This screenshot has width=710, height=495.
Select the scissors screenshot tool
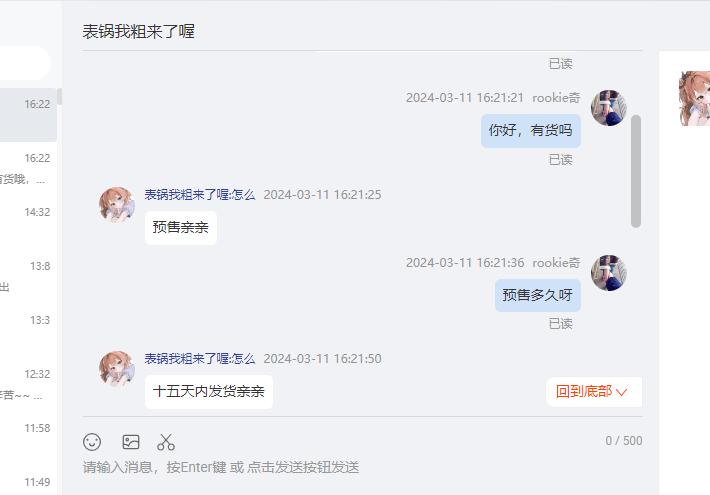click(x=166, y=442)
